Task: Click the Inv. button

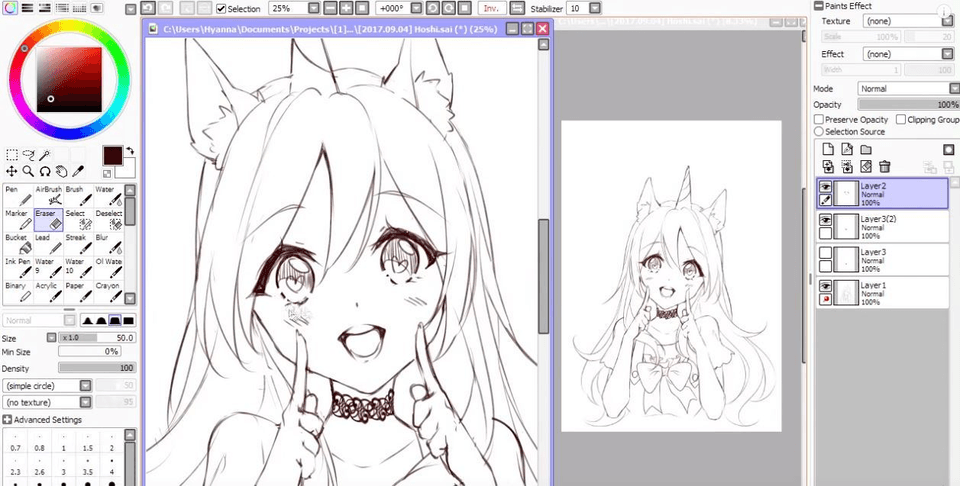Action: pyautogui.click(x=491, y=8)
